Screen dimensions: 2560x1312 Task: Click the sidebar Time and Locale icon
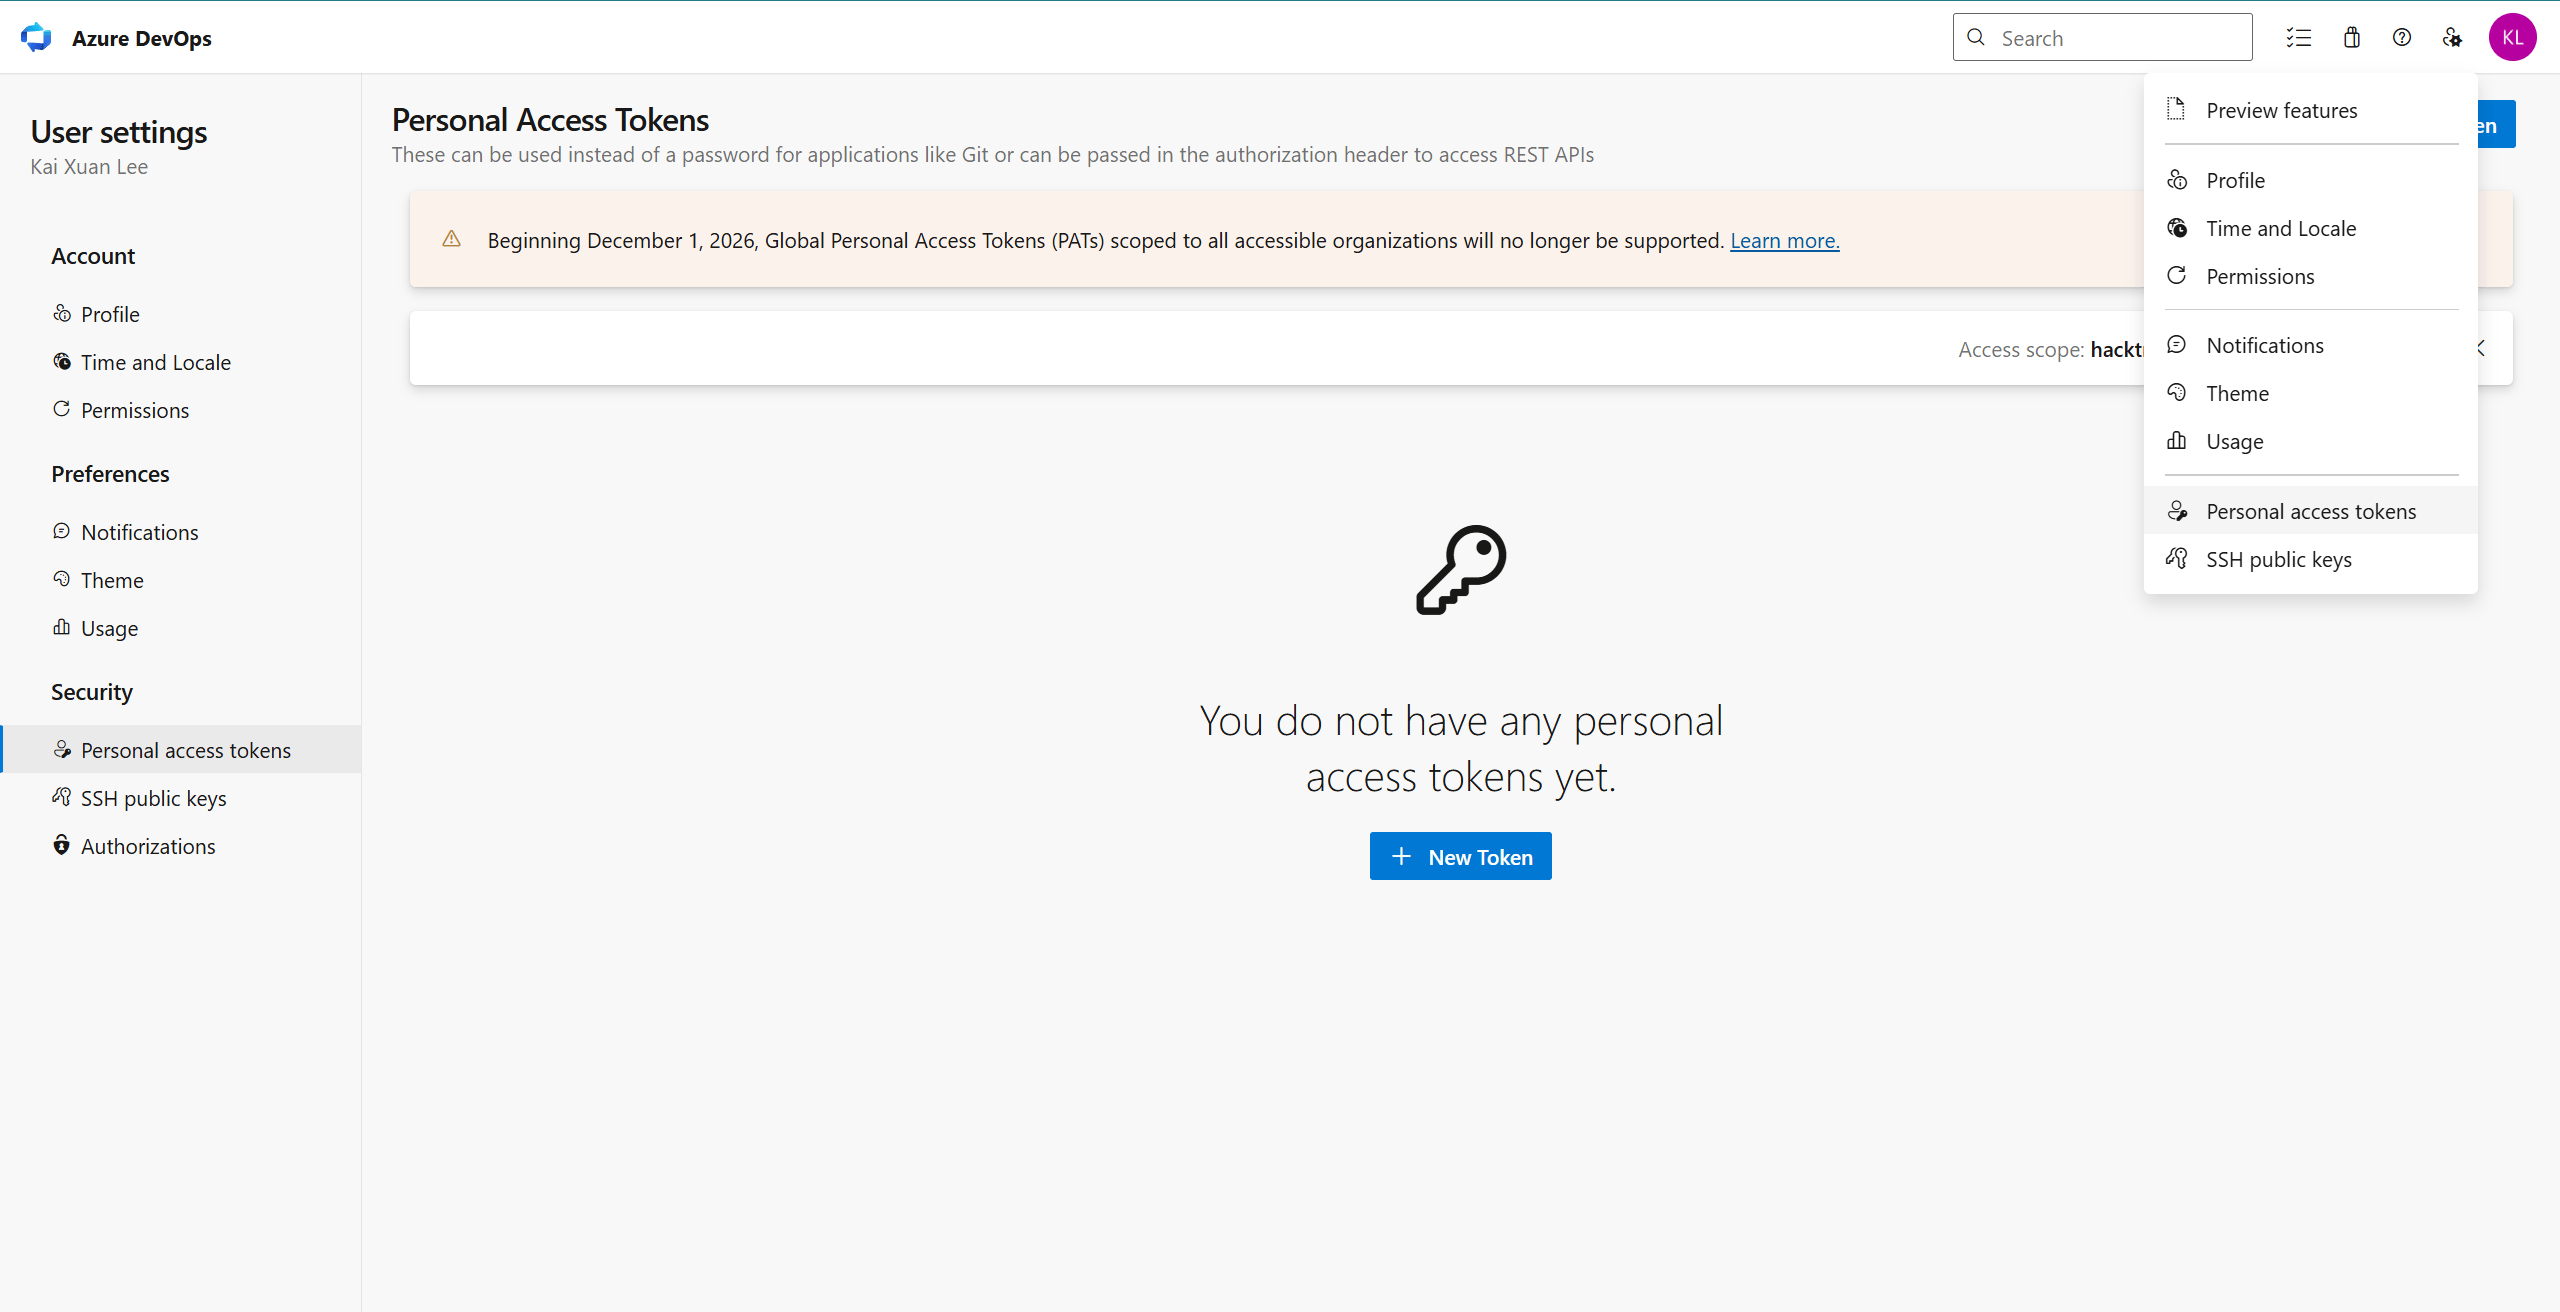pos(62,361)
